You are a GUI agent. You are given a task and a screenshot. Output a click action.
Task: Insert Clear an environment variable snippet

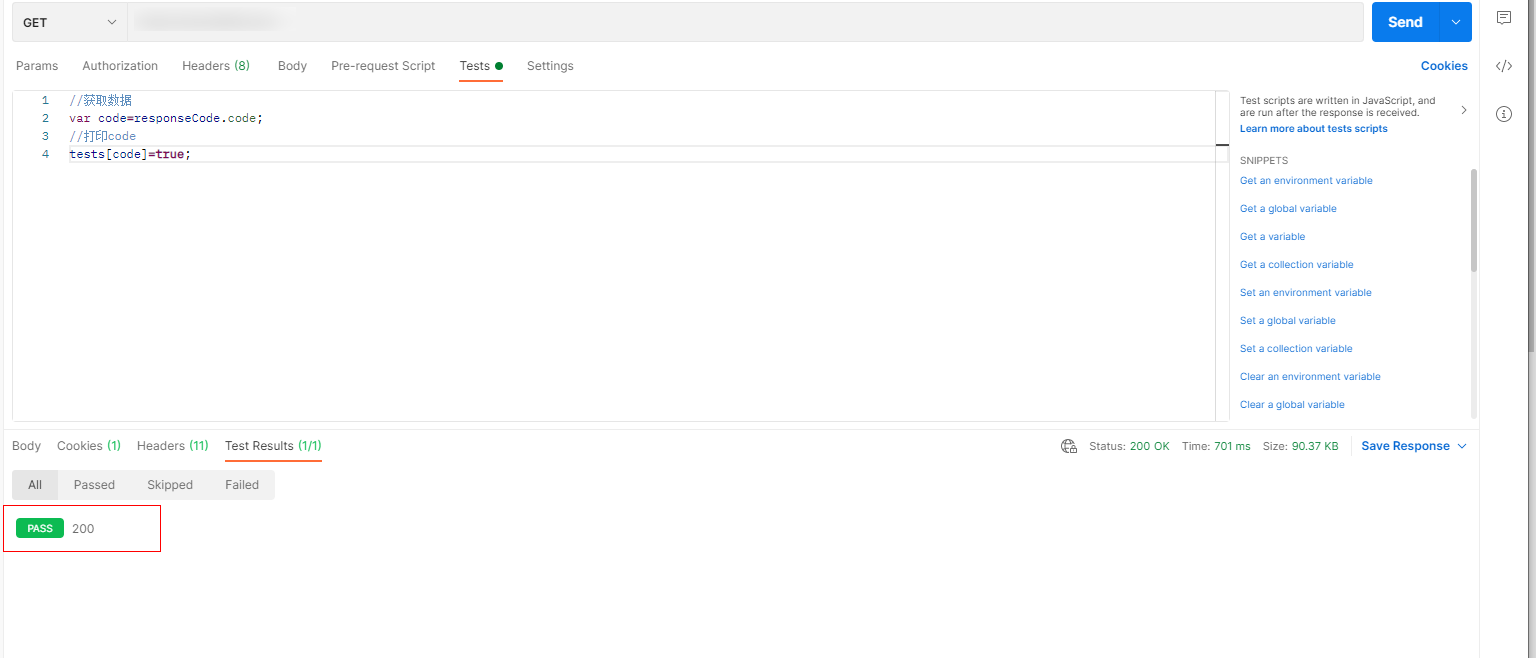pos(1310,377)
